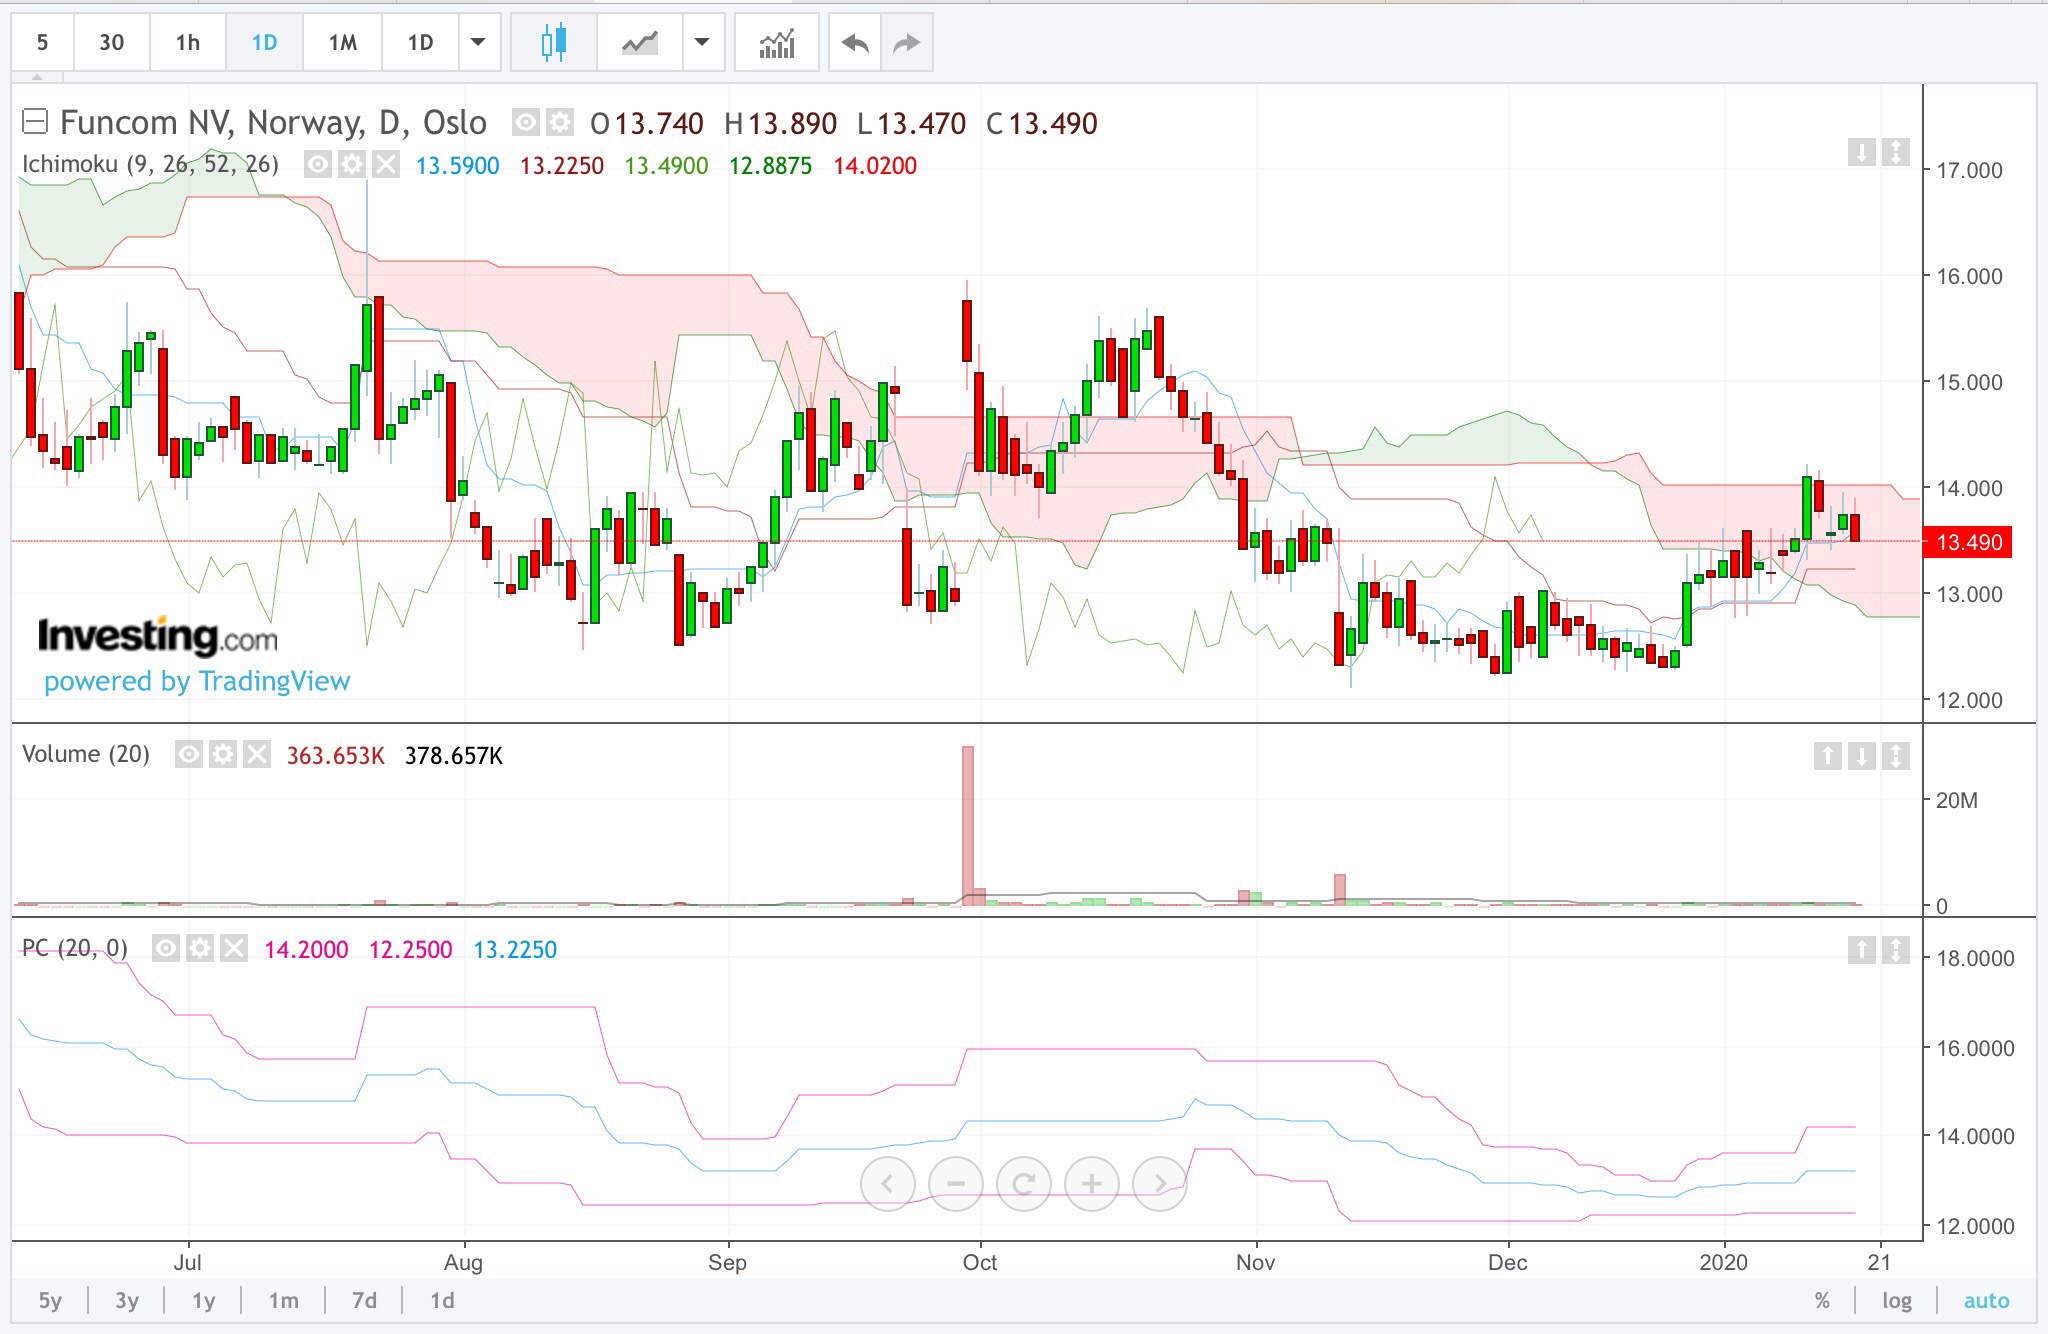Reset the chart view
The image size is (2048, 1334).
tap(1024, 1184)
